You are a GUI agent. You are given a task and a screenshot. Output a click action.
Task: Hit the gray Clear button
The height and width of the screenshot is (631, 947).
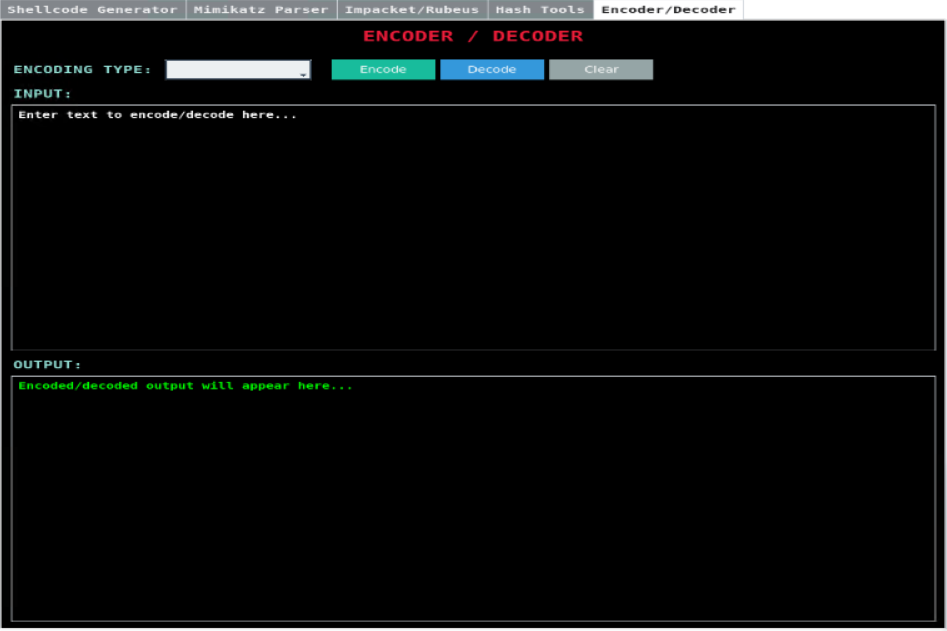coord(601,70)
